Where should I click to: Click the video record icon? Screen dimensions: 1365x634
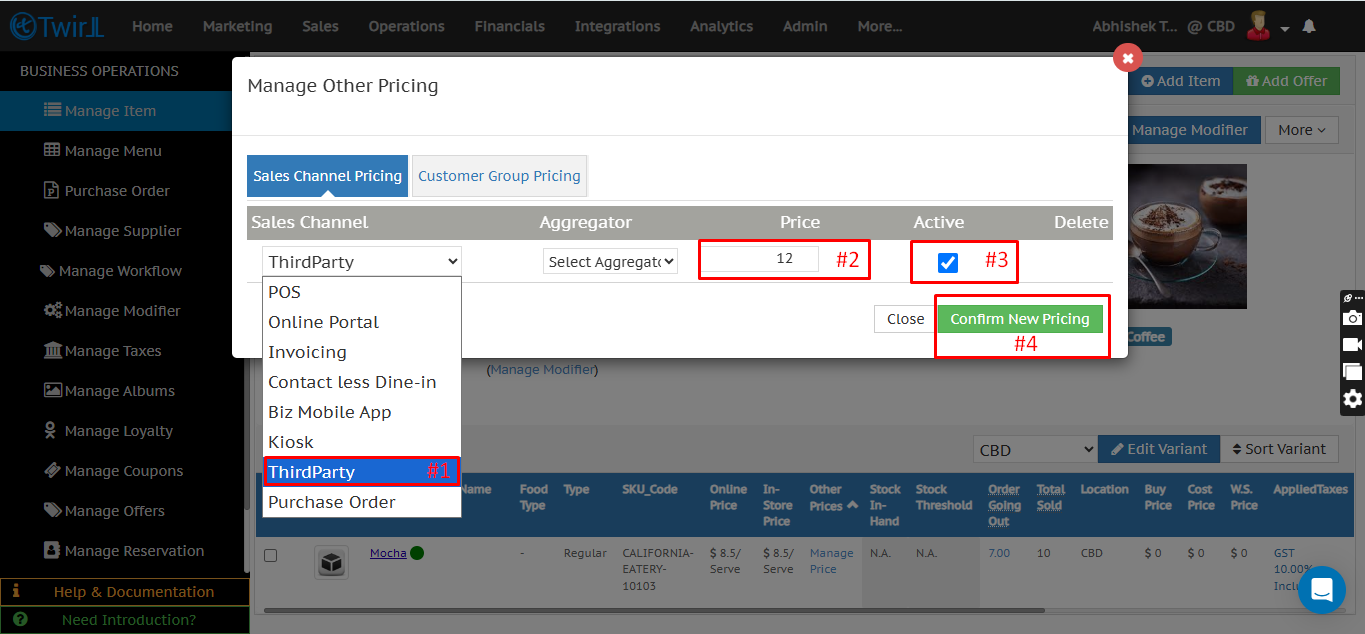point(1352,345)
